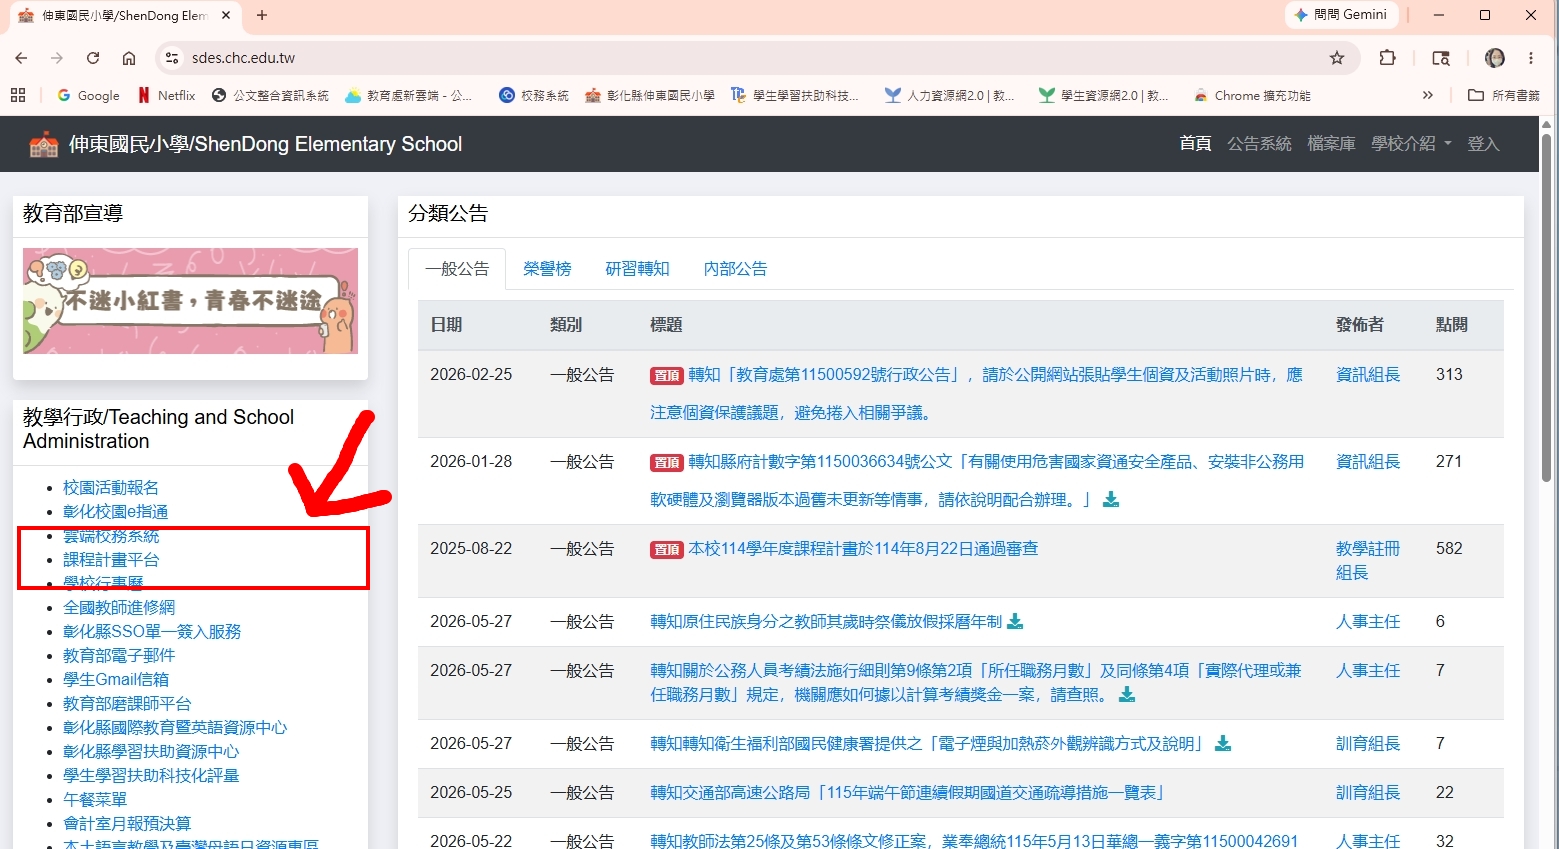The width and height of the screenshot is (1559, 849).
Task: Switch to the 一般公告 tab
Action: coord(457,269)
